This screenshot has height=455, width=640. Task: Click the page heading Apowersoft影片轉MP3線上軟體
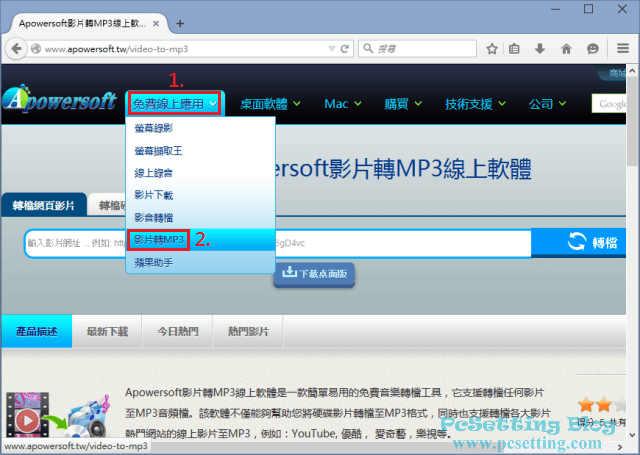click(402, 169)
